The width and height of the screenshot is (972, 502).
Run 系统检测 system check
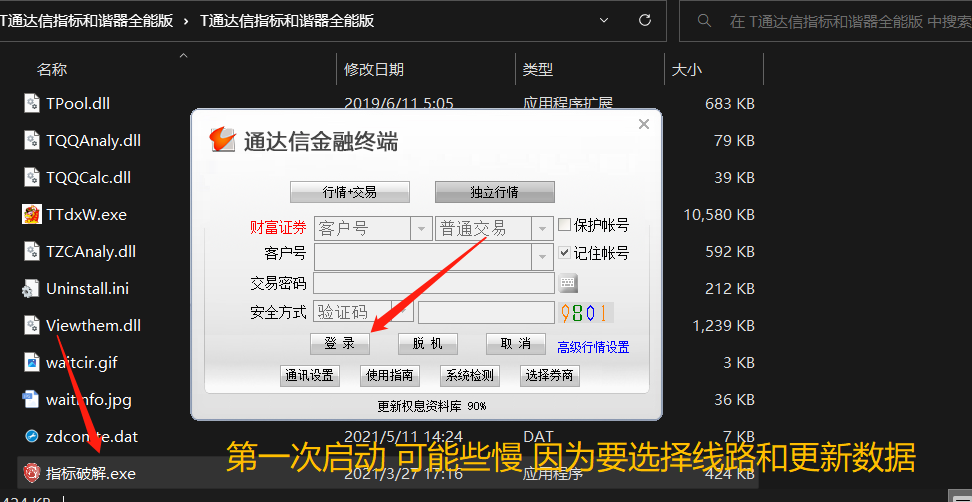(x=470, y=375)
